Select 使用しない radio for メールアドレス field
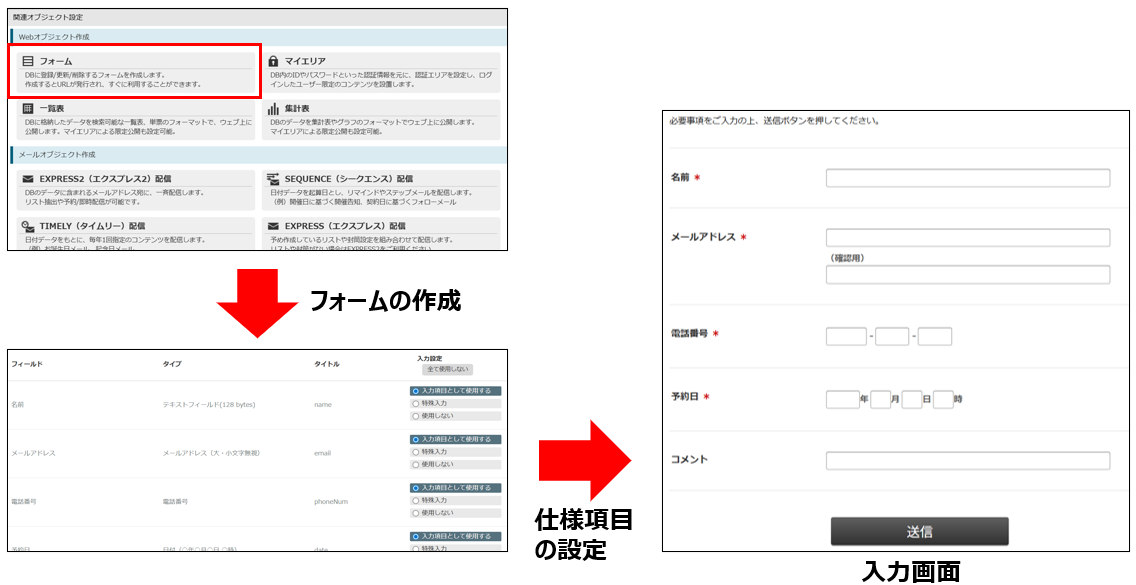 [416, 464]
